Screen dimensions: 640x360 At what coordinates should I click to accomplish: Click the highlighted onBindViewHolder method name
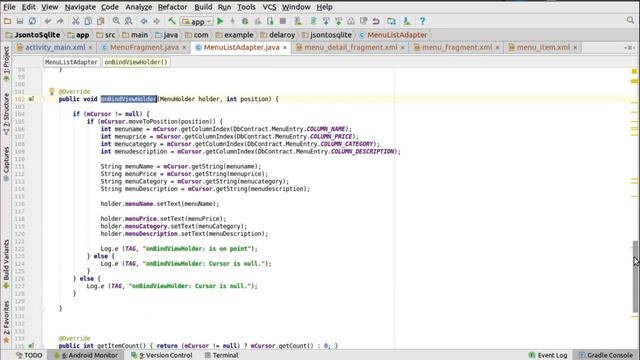[129, 99]
